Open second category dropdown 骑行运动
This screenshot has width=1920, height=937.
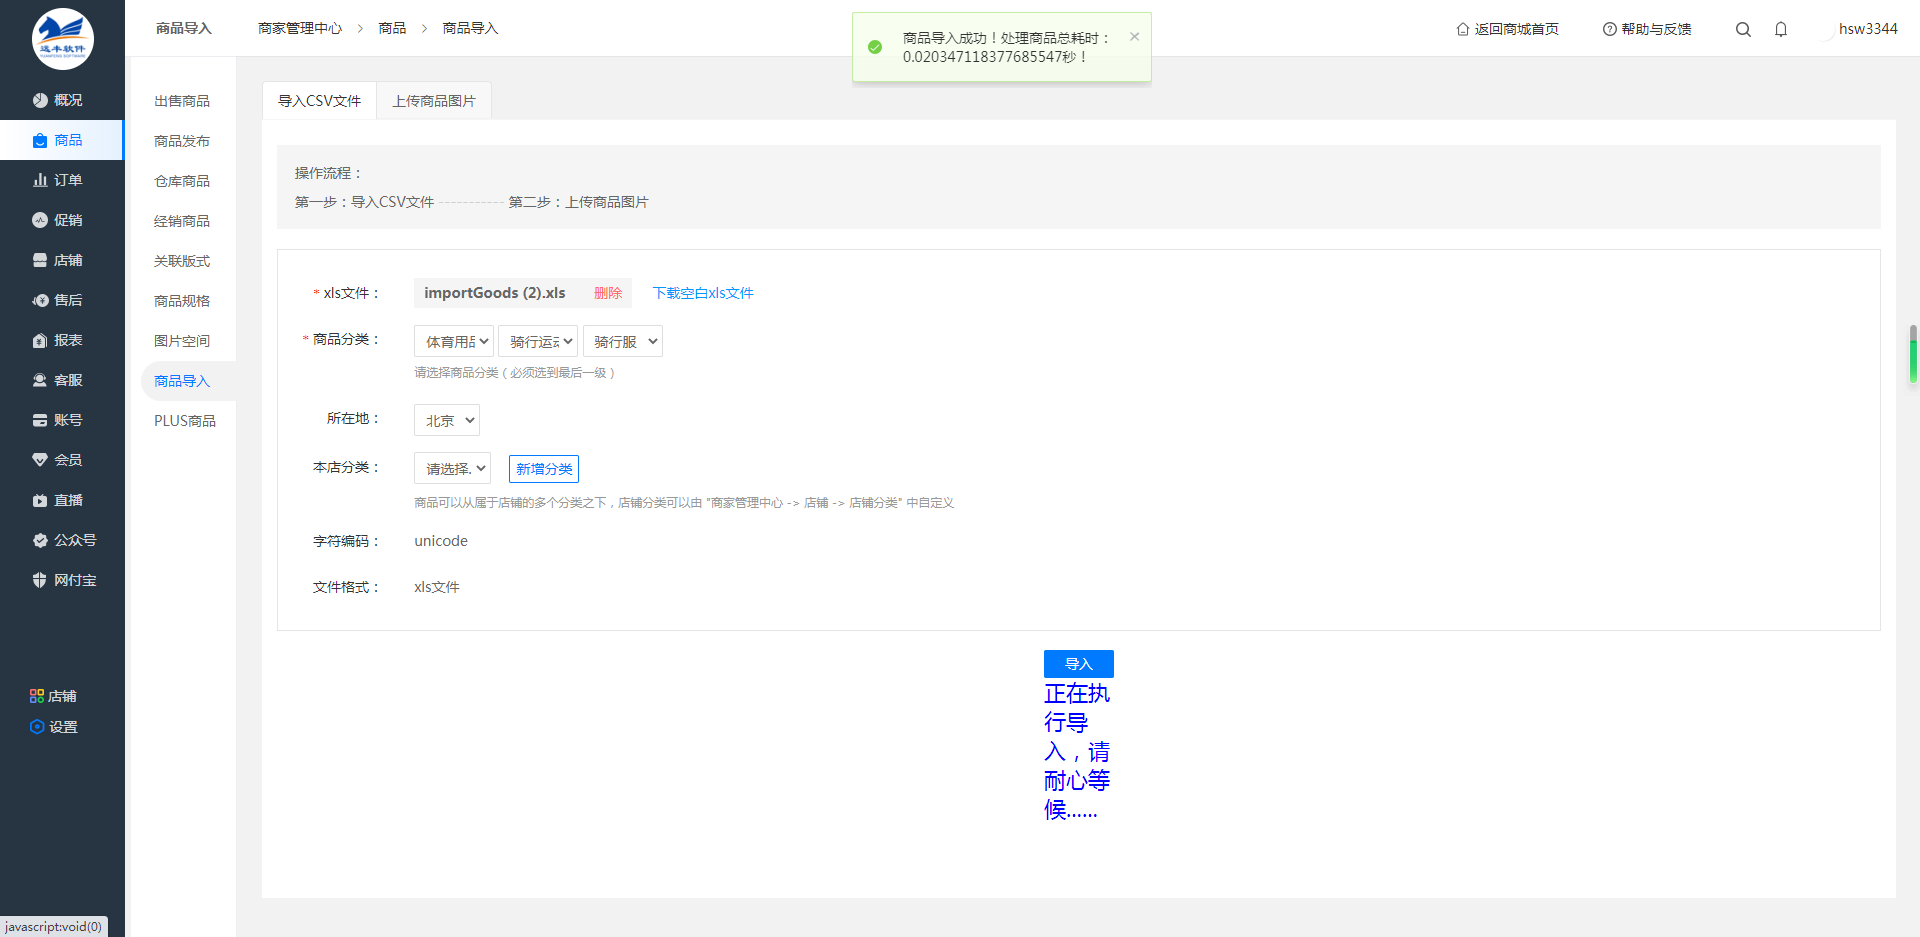538,341
